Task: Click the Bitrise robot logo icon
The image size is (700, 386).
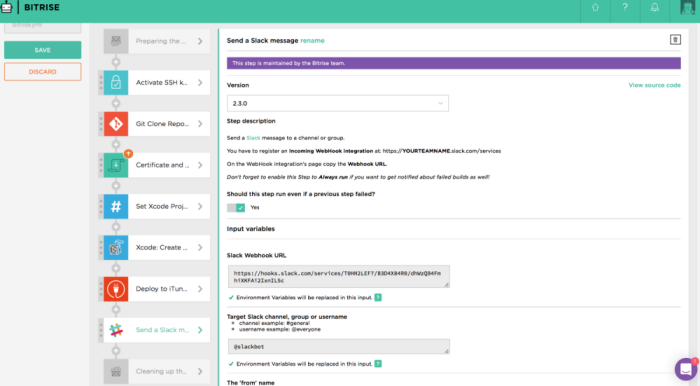Action: tap(6, 7)
